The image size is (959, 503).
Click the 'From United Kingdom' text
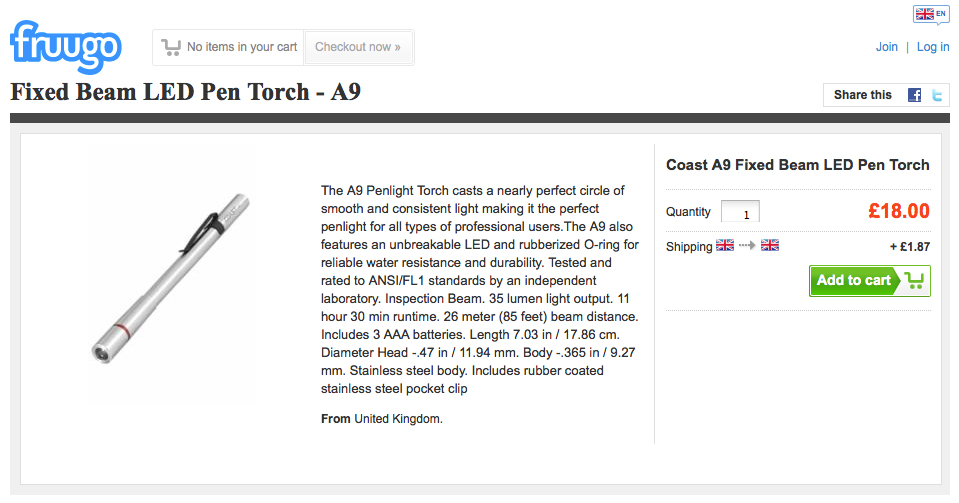click(x=381, y=419)
